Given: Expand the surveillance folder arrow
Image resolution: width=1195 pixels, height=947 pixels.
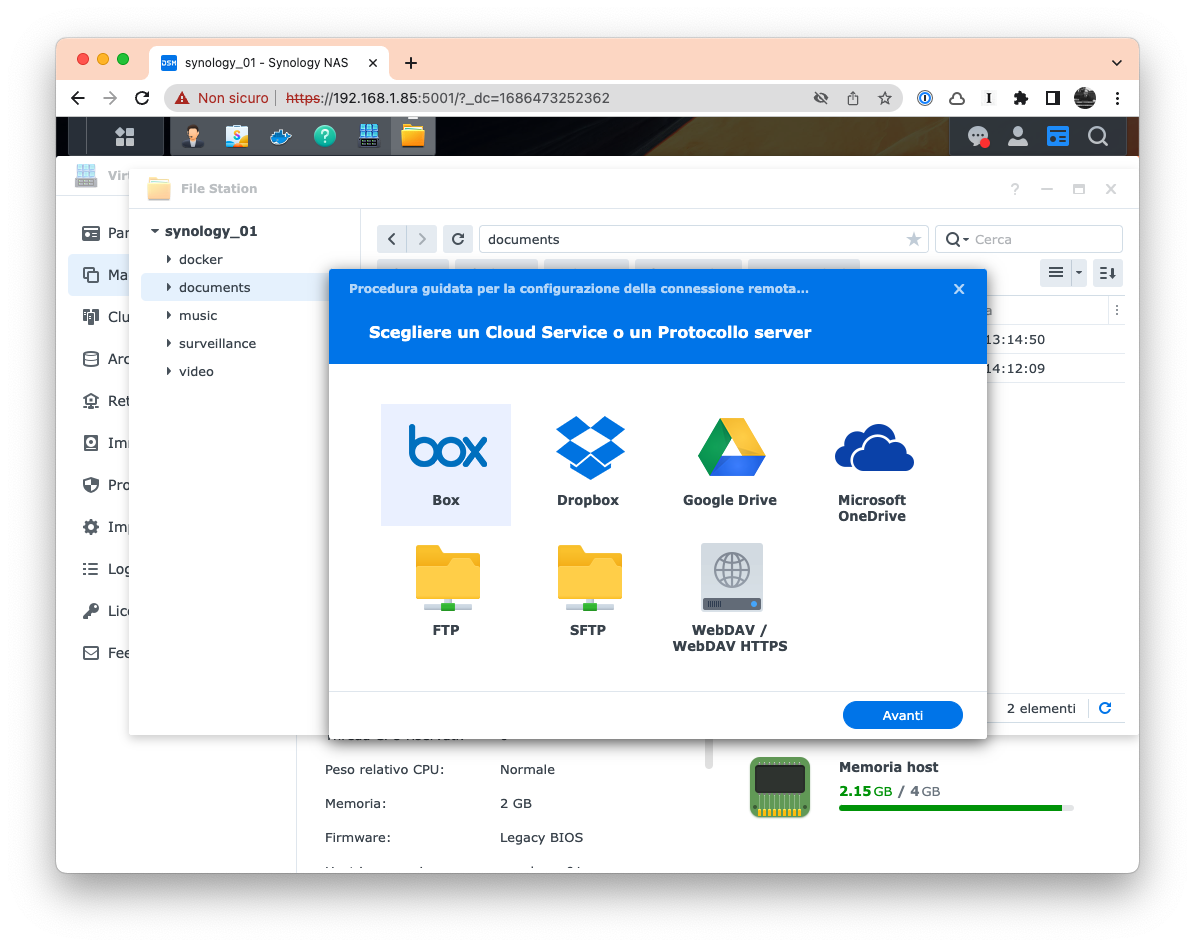Looking at the screenshot, I should [168, 344].
